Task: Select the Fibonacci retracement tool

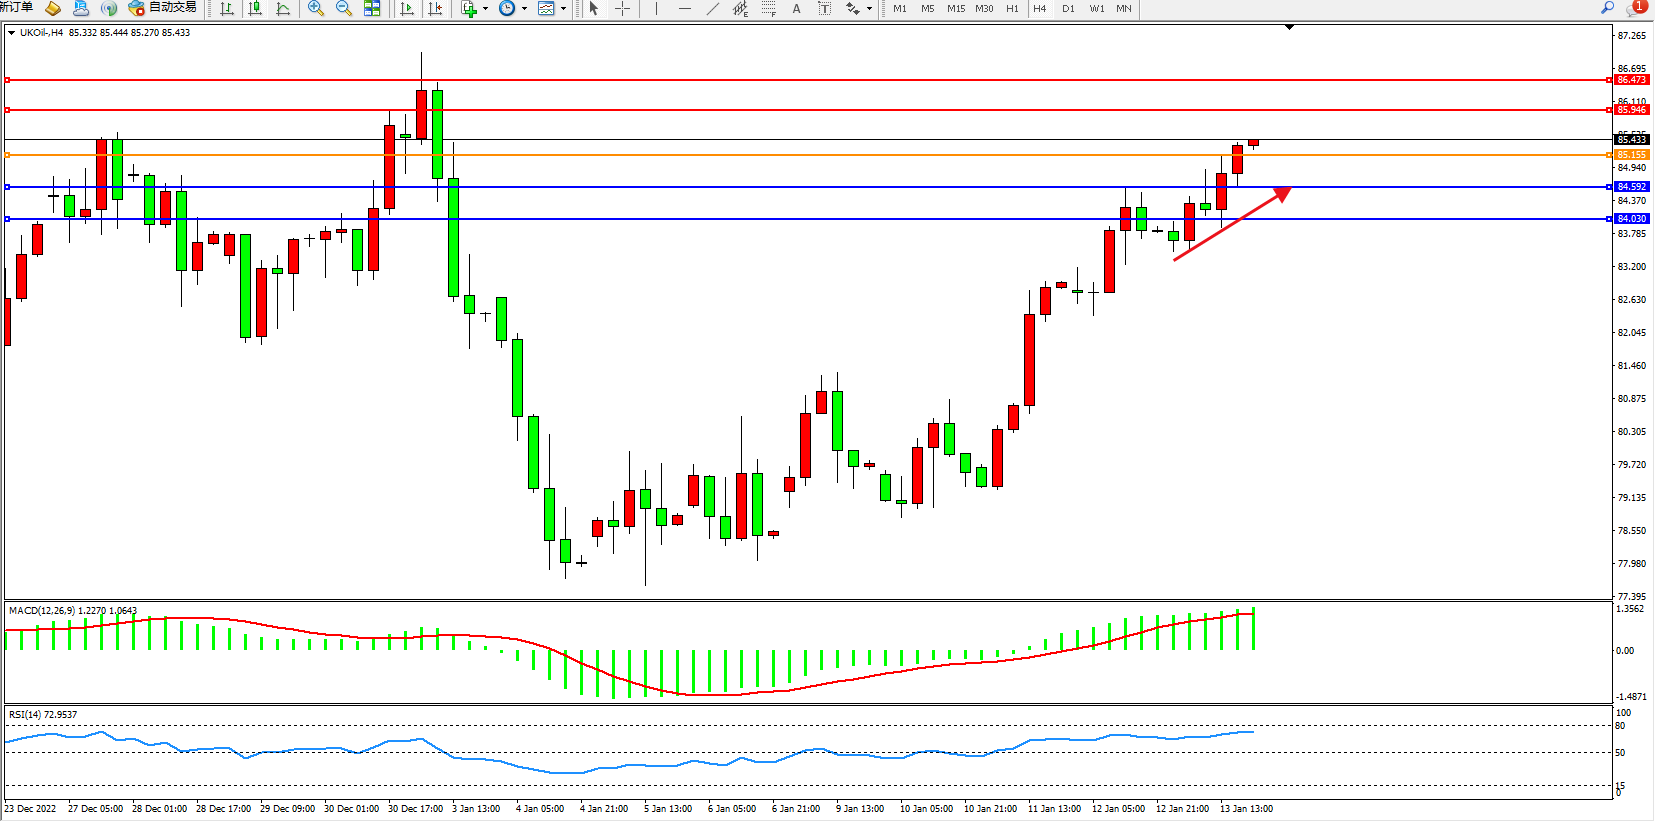Action: (x=768, y=9)
